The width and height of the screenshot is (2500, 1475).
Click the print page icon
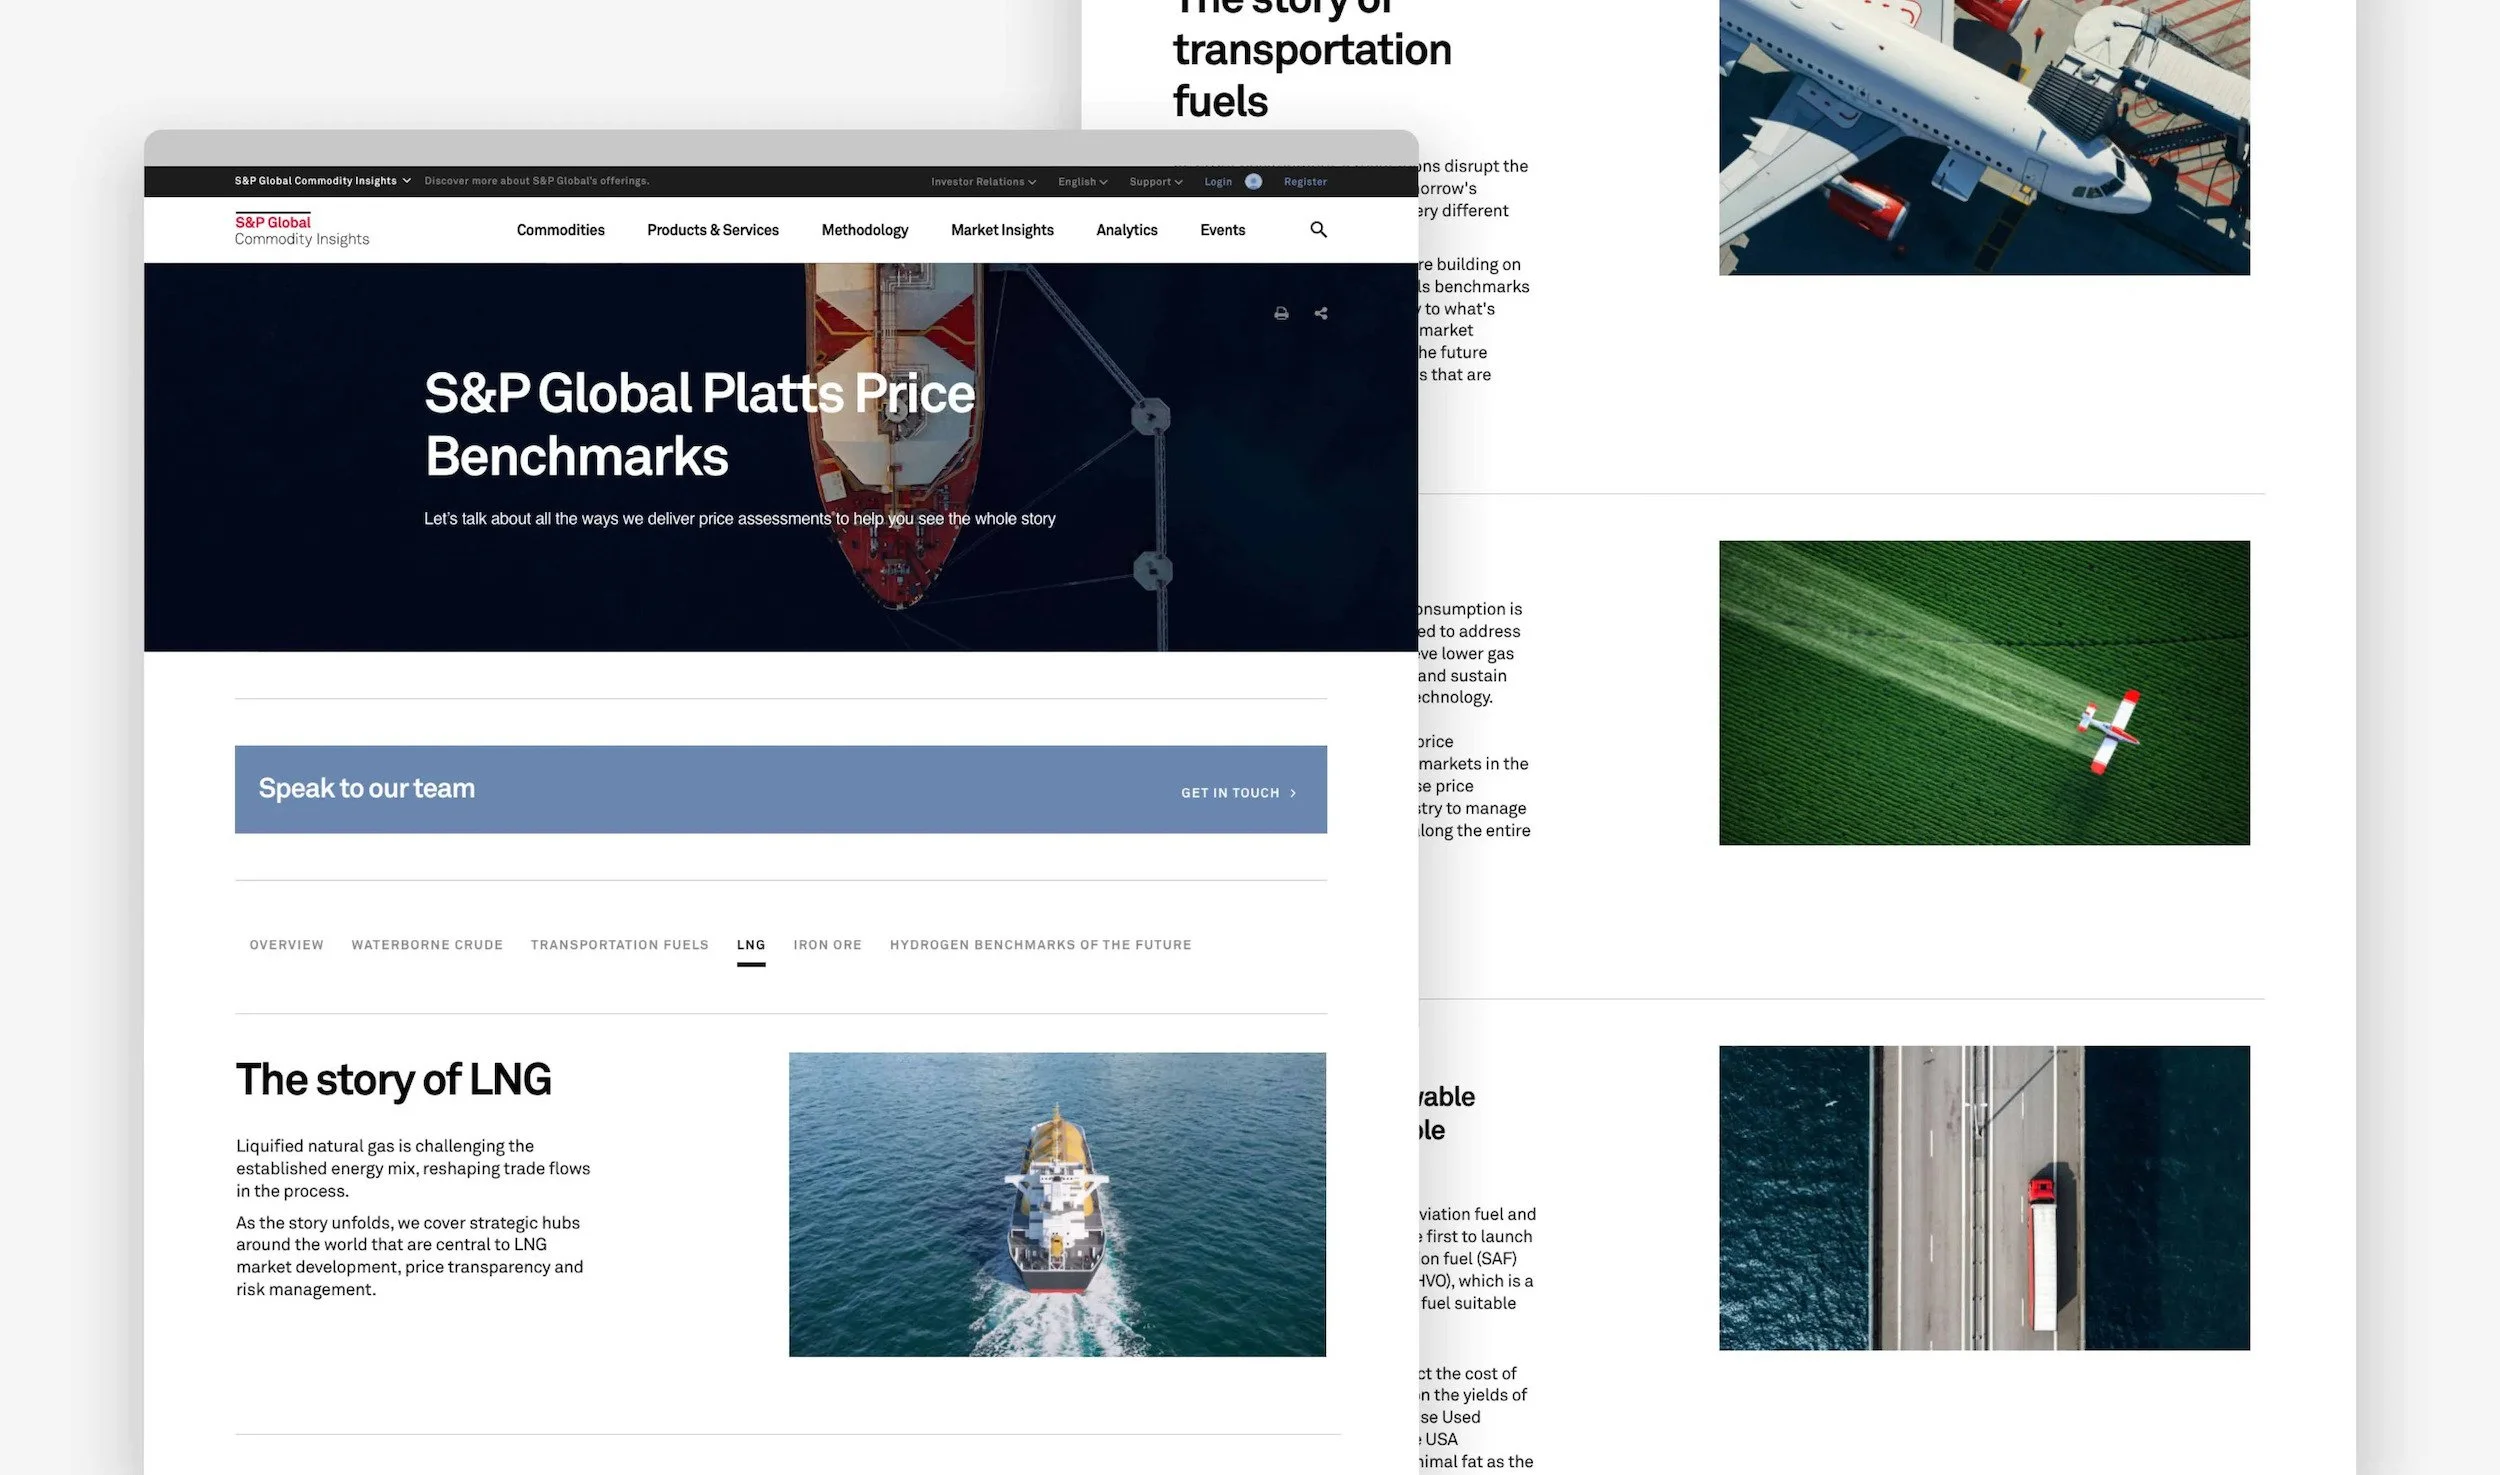[1281, 313]
